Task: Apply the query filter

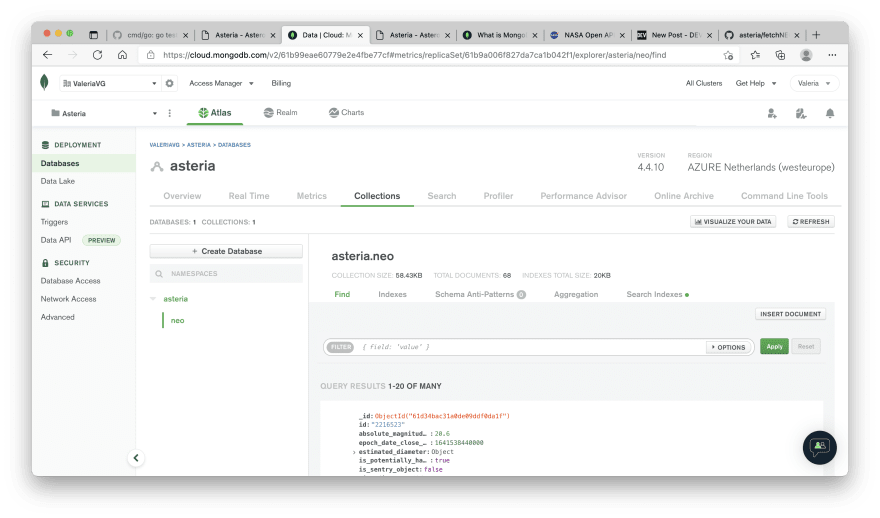Action: pos(774,346)
